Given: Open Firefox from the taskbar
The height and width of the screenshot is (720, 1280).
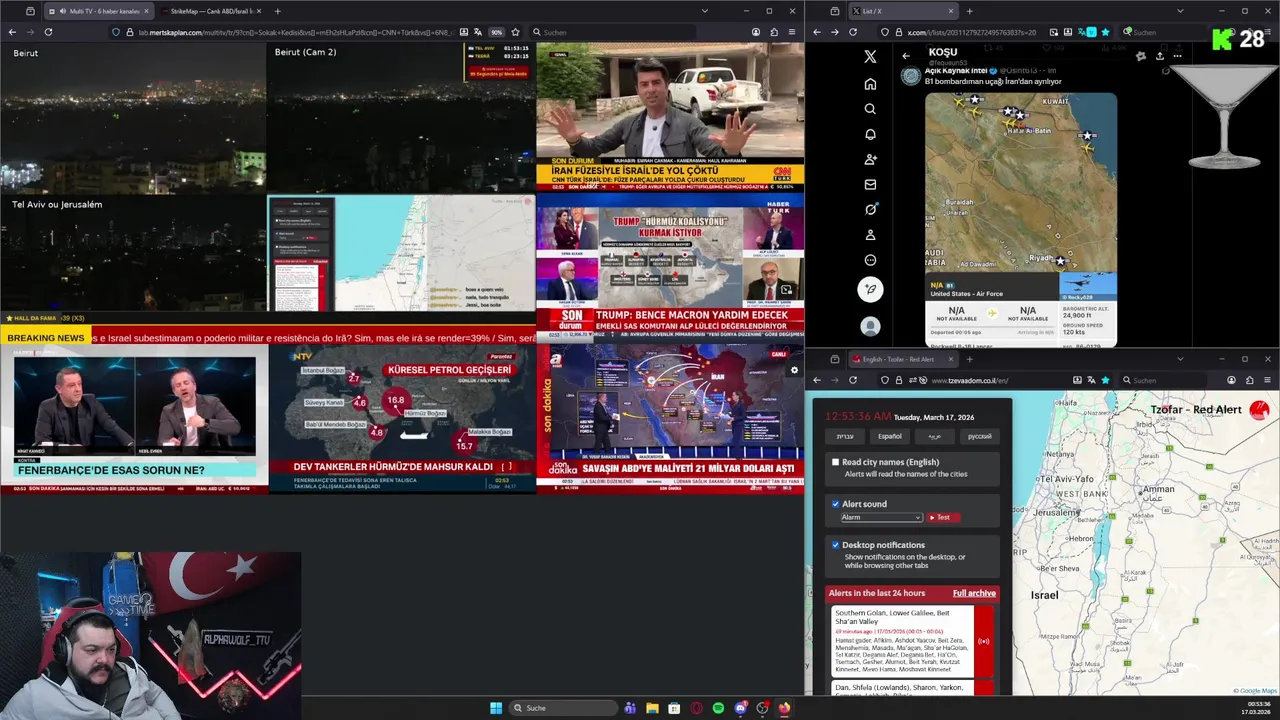Looking at the screenshot, I should (784, 708).
